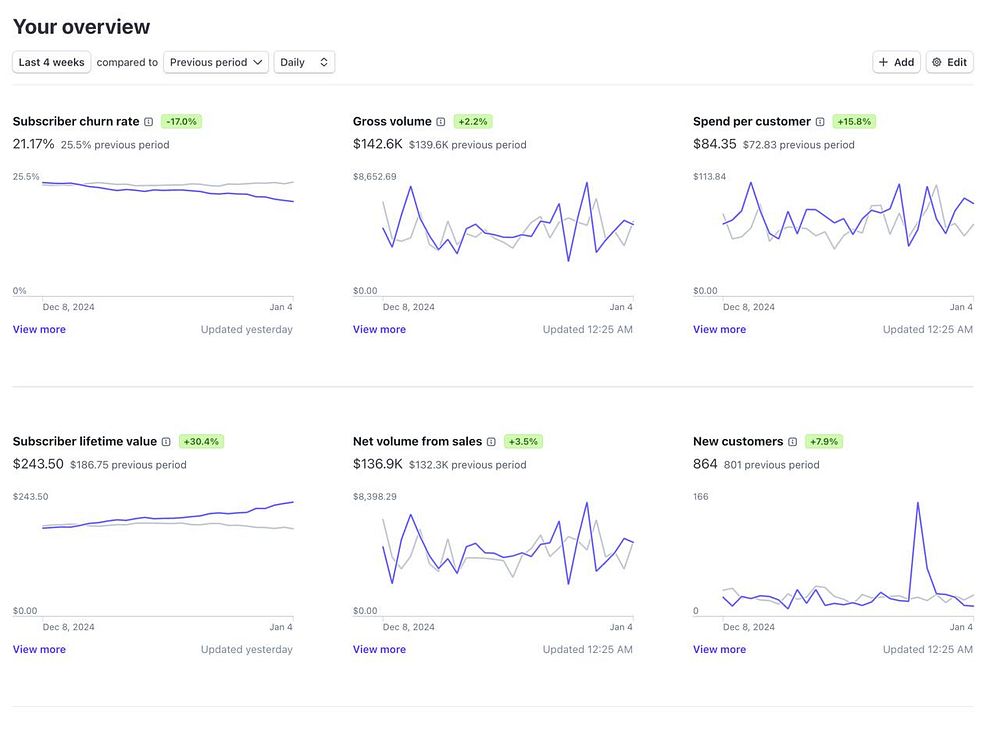Image resolution: width=1000 pixels, height=731 pixels.
Task: Click the Add button with plus icon
Action: [896, 62]
